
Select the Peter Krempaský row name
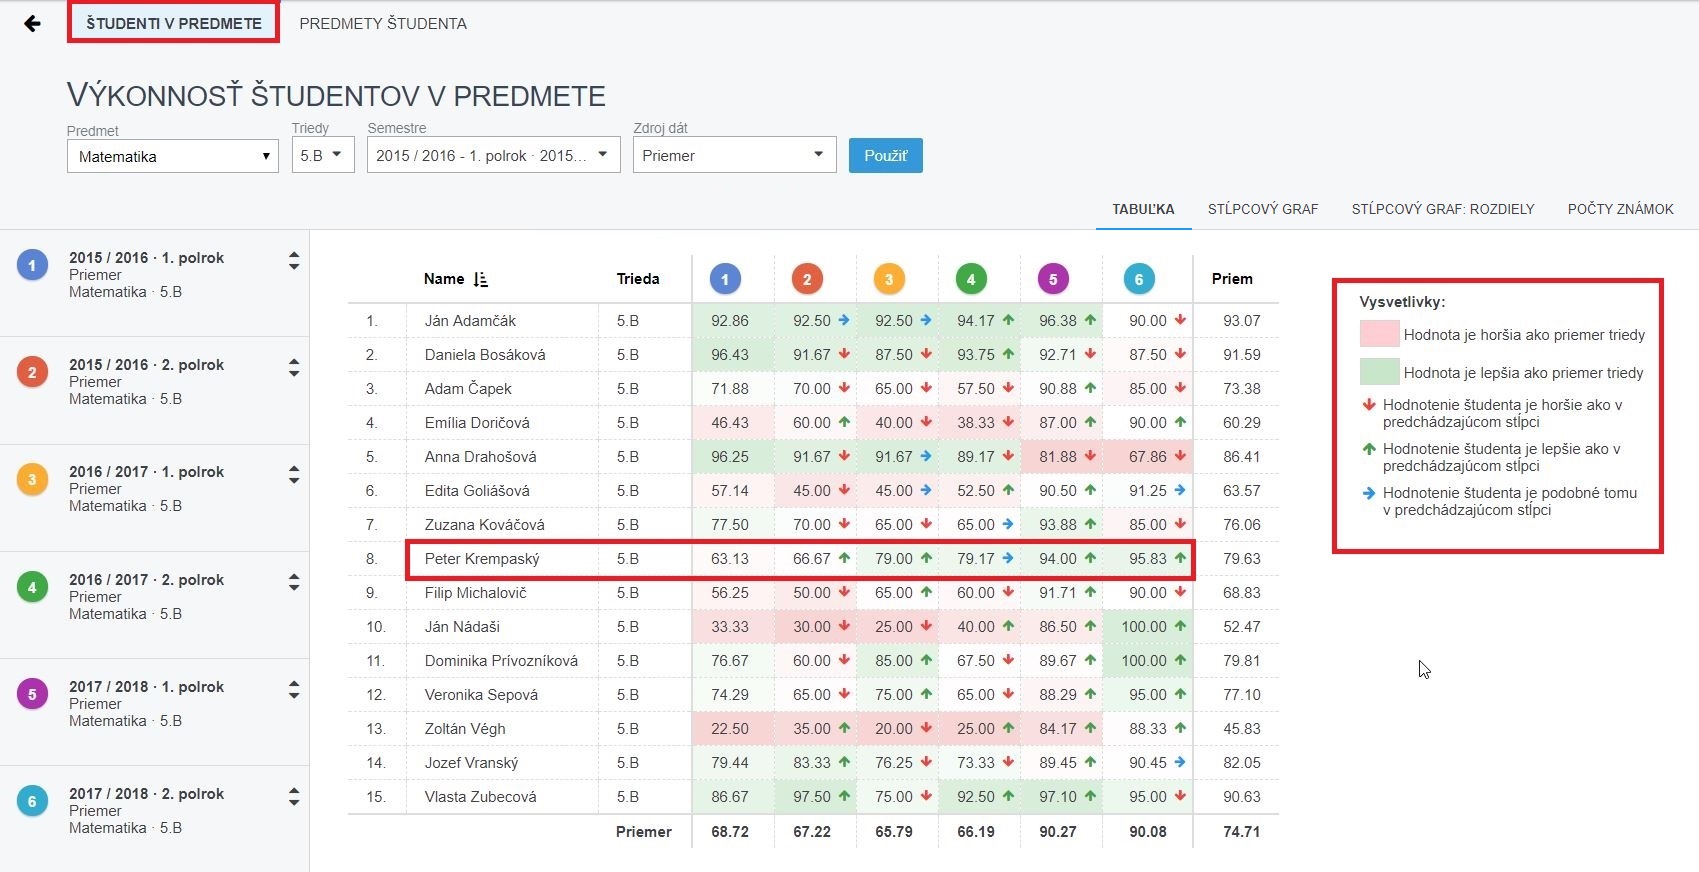pos(482,559)
